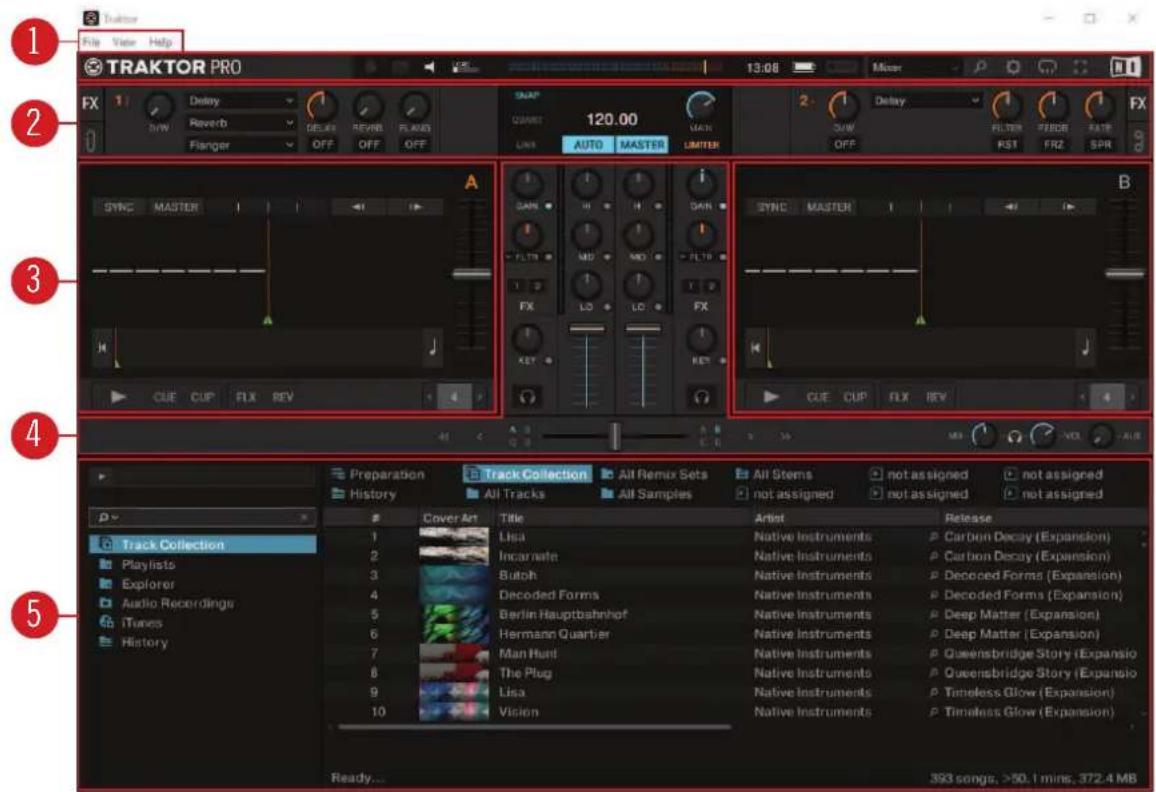
Task: Click Deck B letter to open deck menu
Action: tap(1124, 182)
